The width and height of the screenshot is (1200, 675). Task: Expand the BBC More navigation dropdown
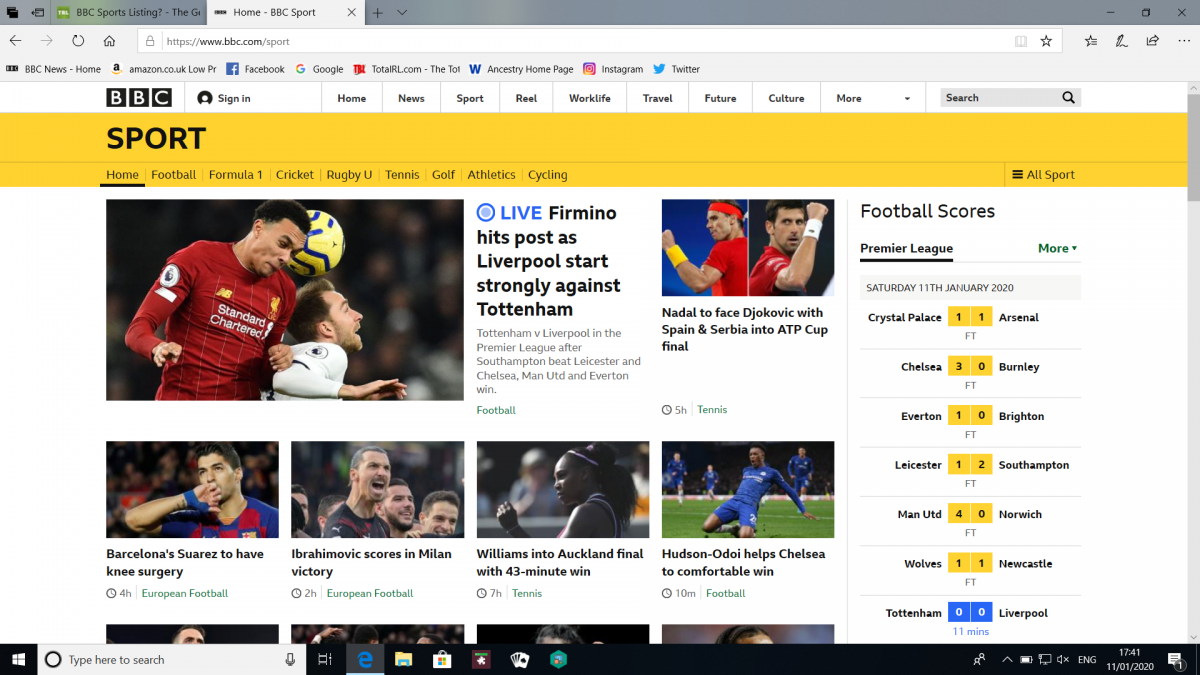tap(875, 98)
